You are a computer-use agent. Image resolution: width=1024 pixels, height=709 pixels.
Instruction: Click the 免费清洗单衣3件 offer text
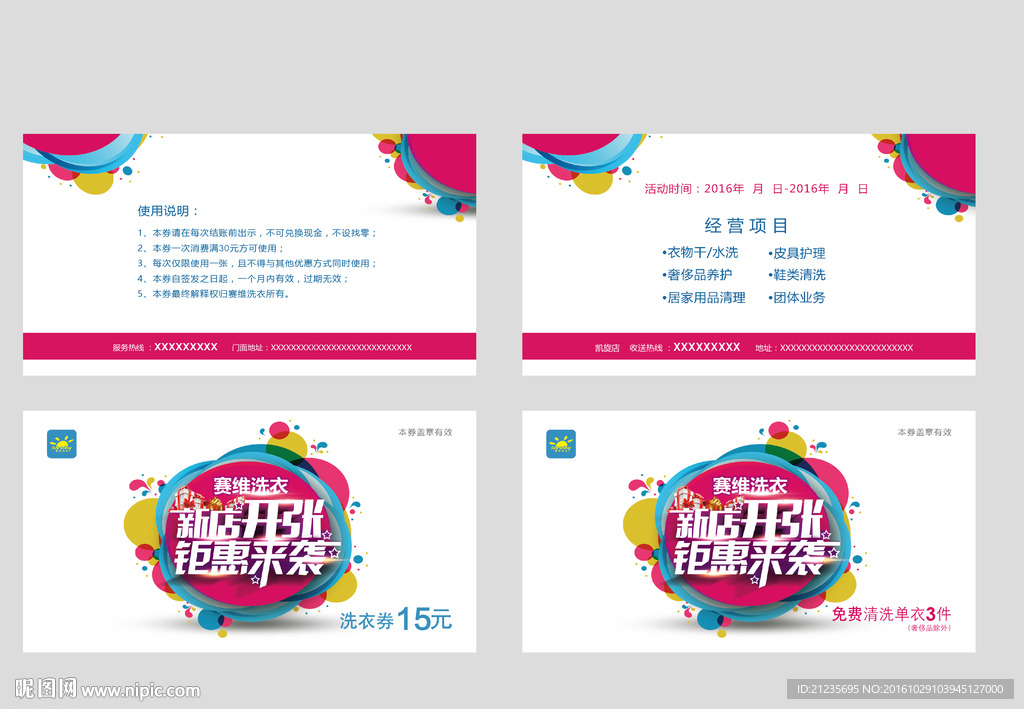pyautogui.click(x=891, y=614)
